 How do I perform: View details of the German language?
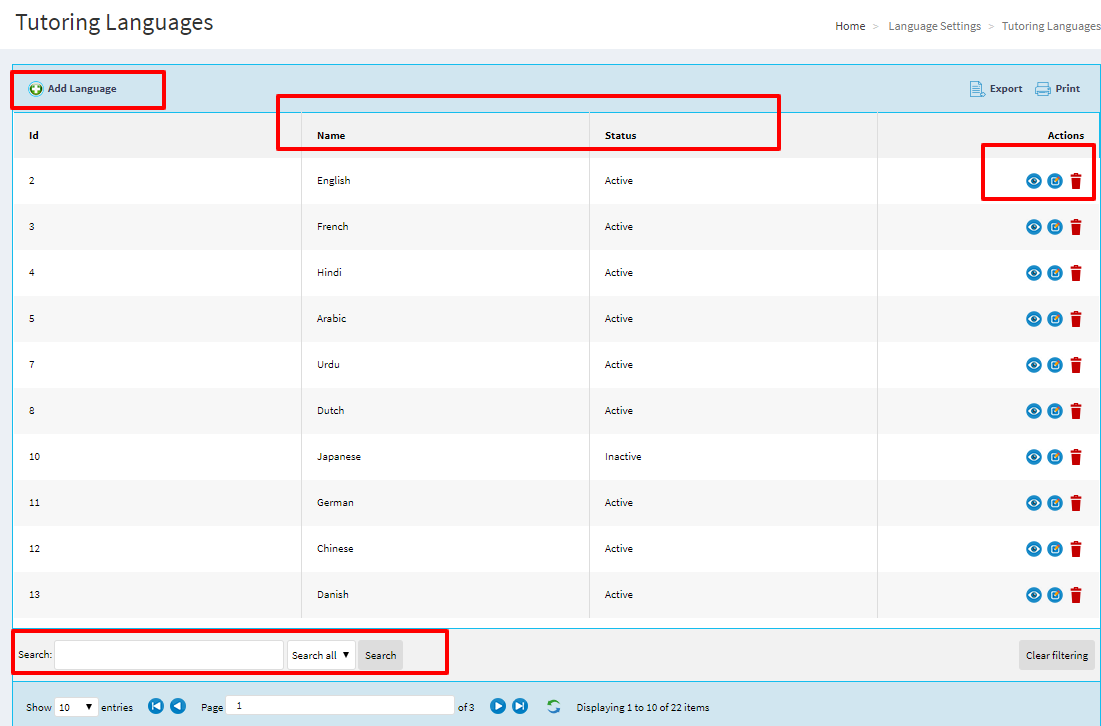tap(1034, 503)
